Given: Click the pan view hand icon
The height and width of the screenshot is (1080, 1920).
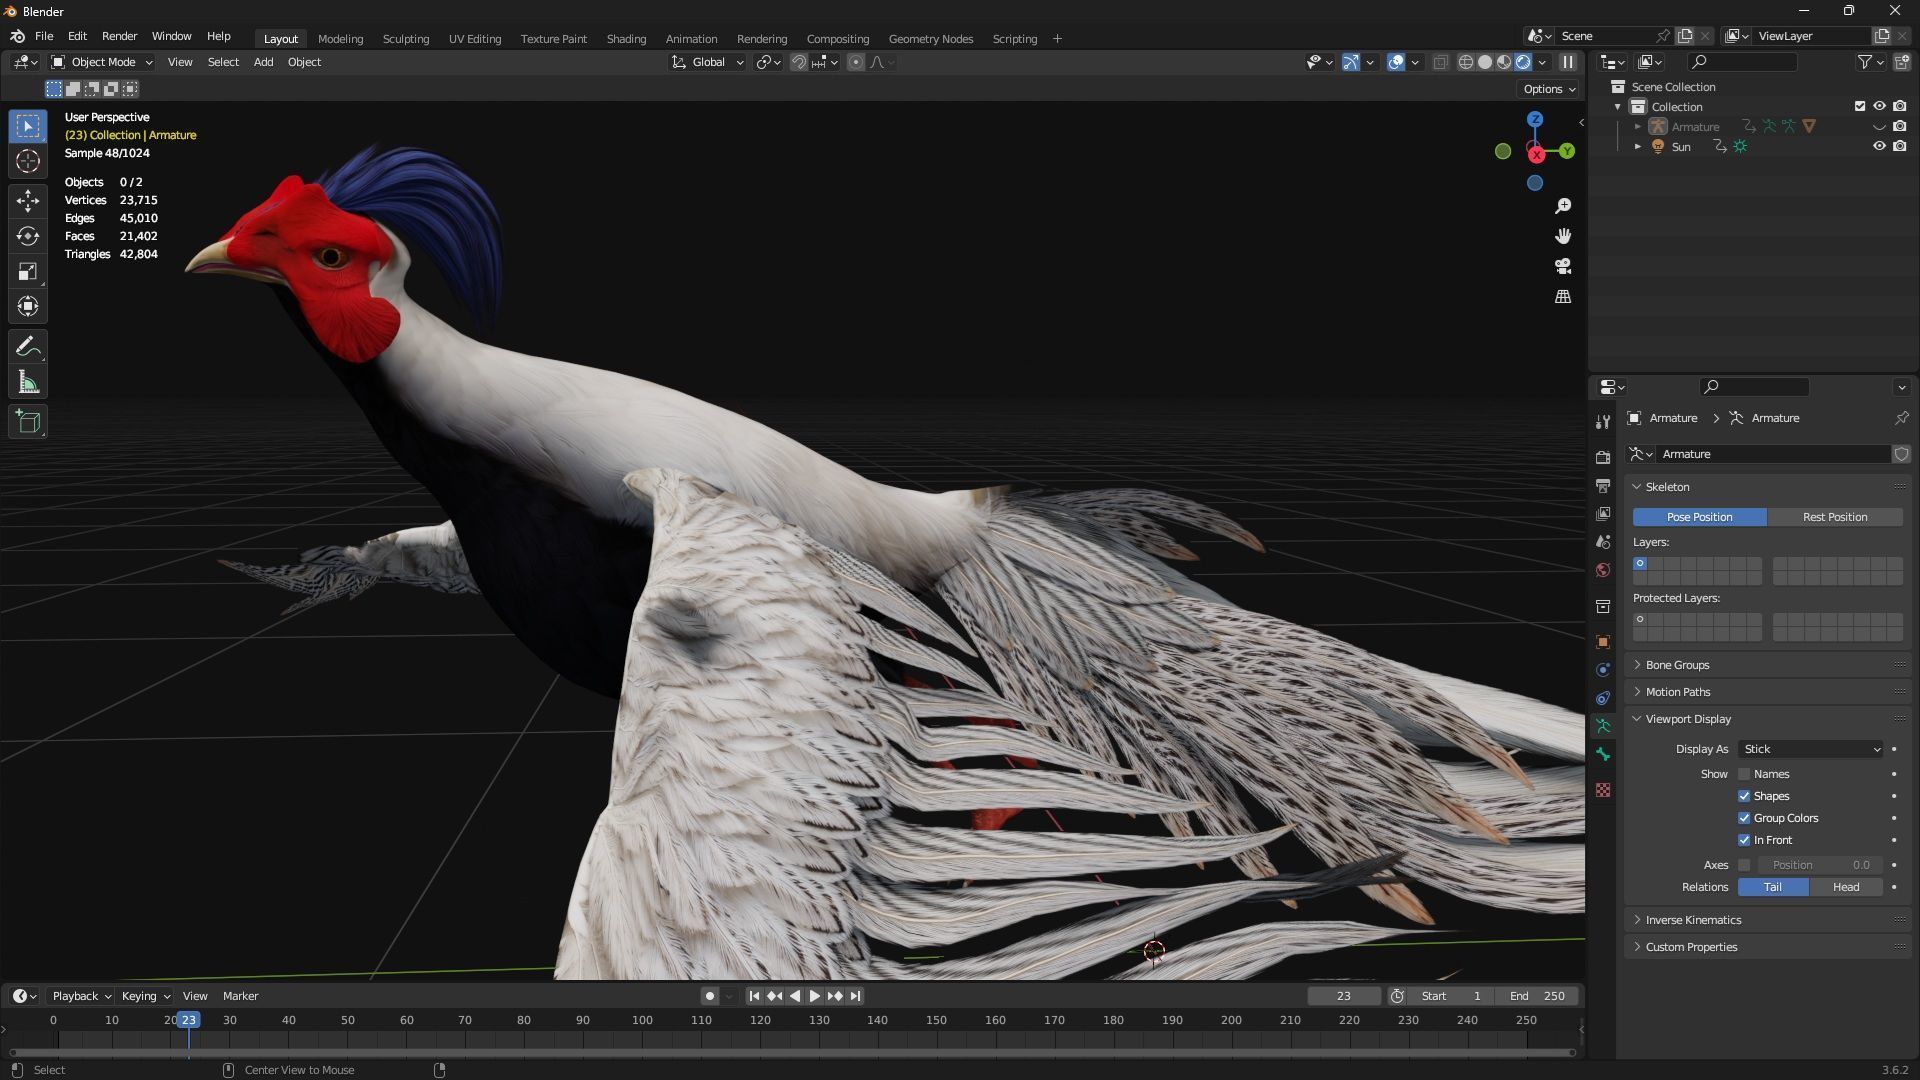Looking at the screenshot, I should [x=1563, y=236].
